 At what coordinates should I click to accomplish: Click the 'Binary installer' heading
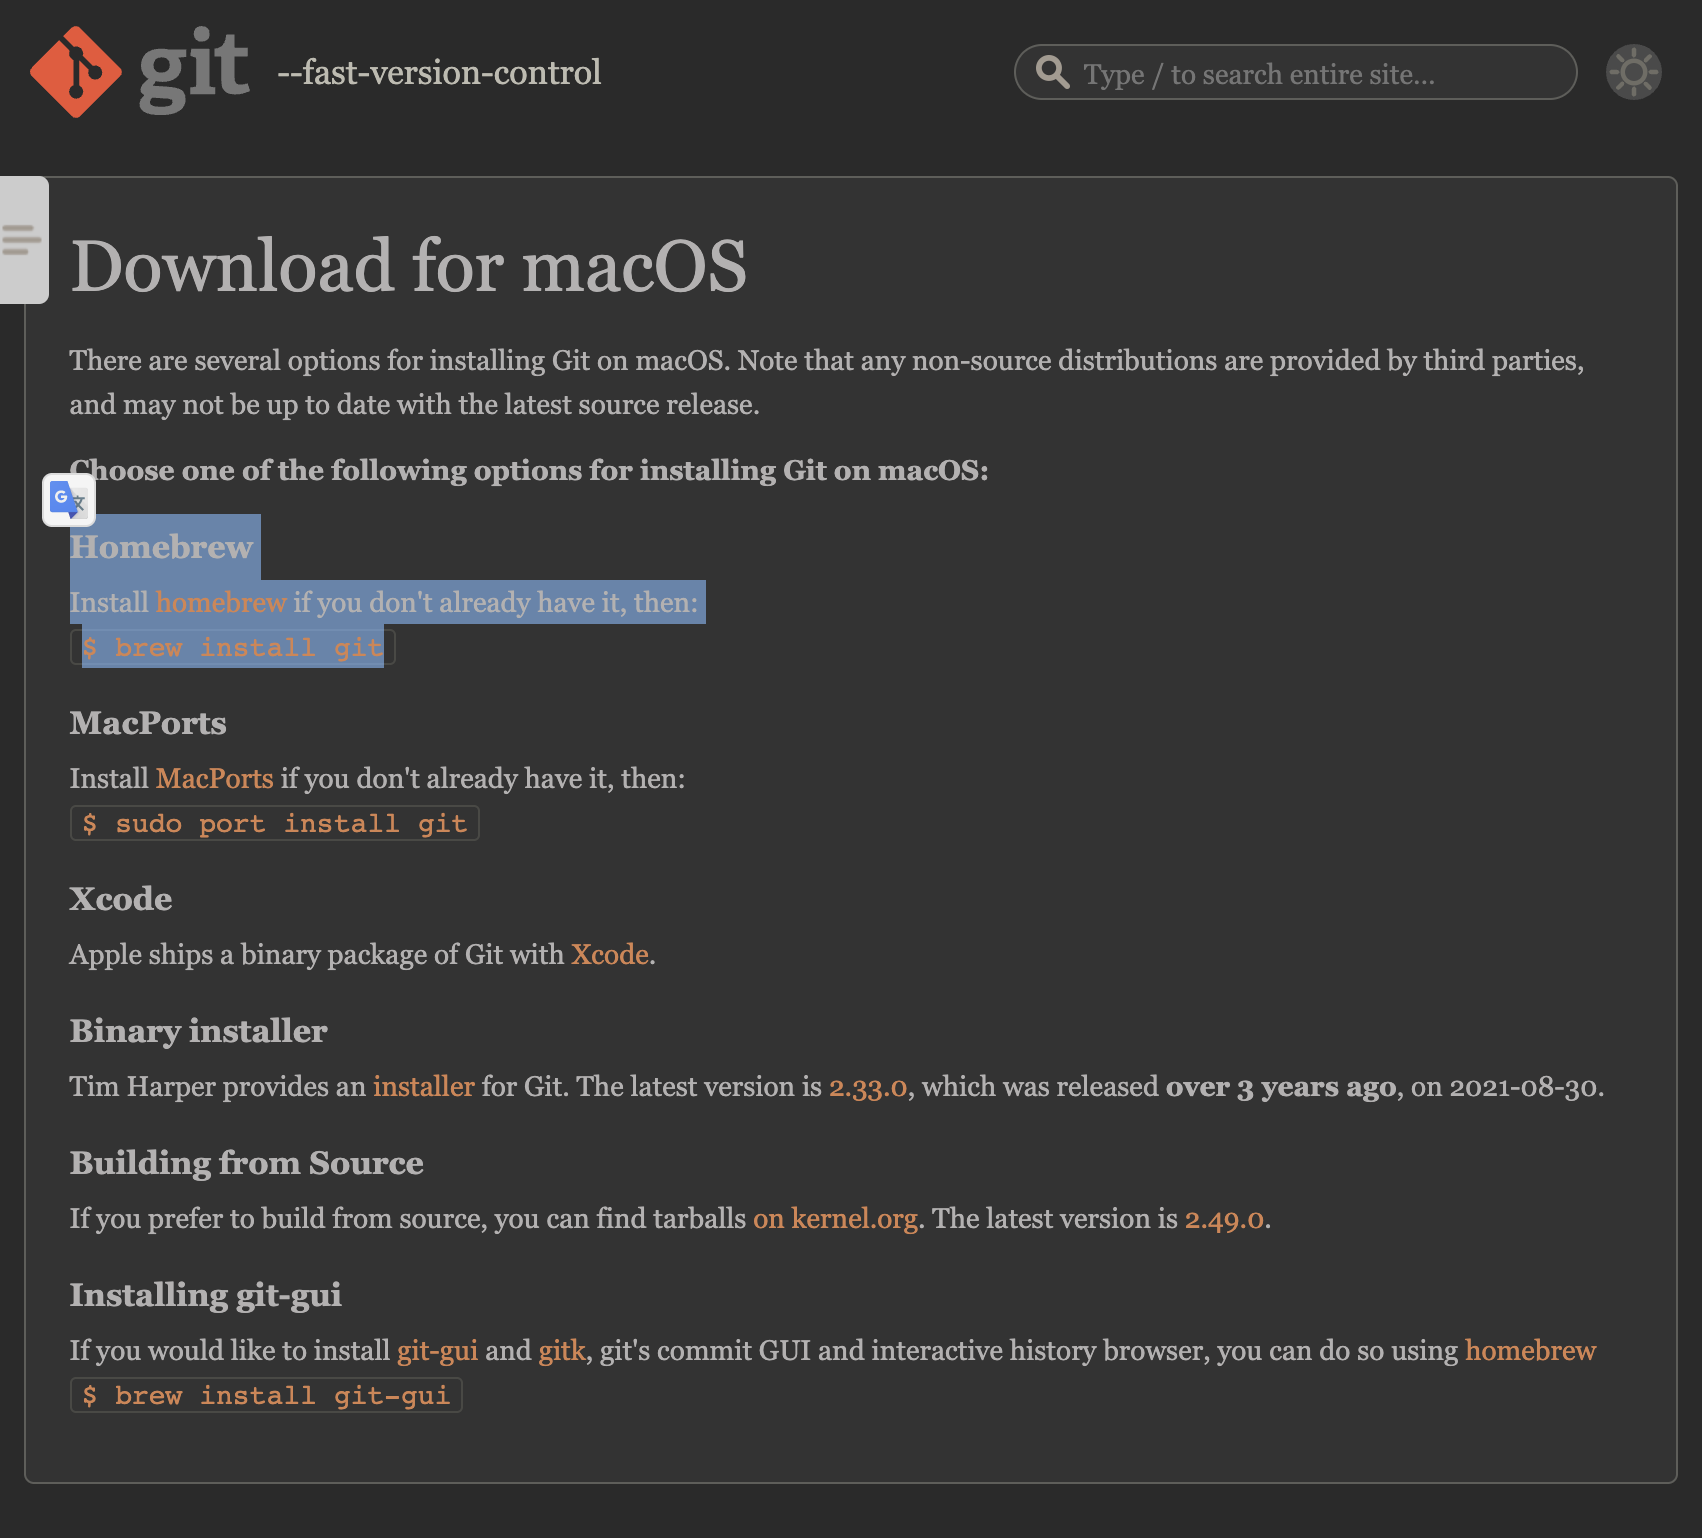[x=198, y=1031]
